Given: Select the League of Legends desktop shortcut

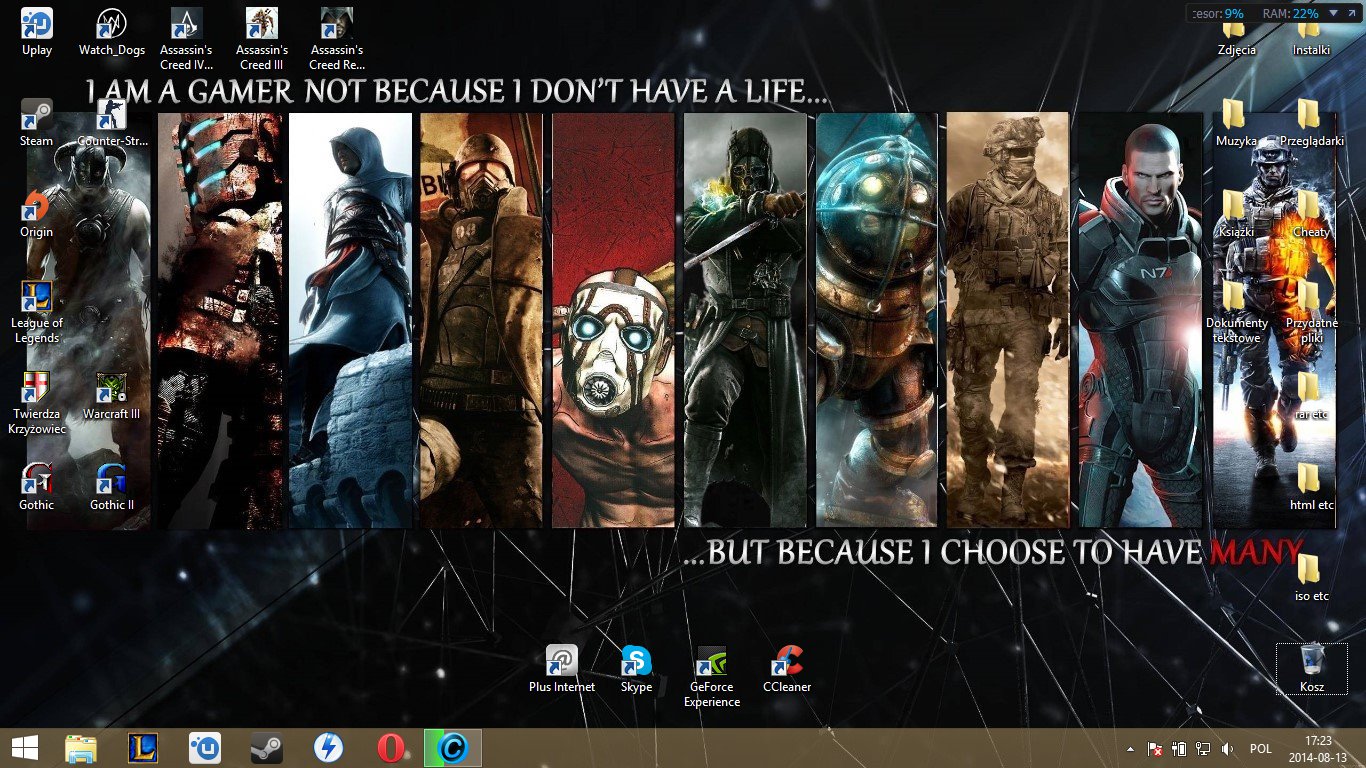Looking at the screenshot, I should [37, 312].
